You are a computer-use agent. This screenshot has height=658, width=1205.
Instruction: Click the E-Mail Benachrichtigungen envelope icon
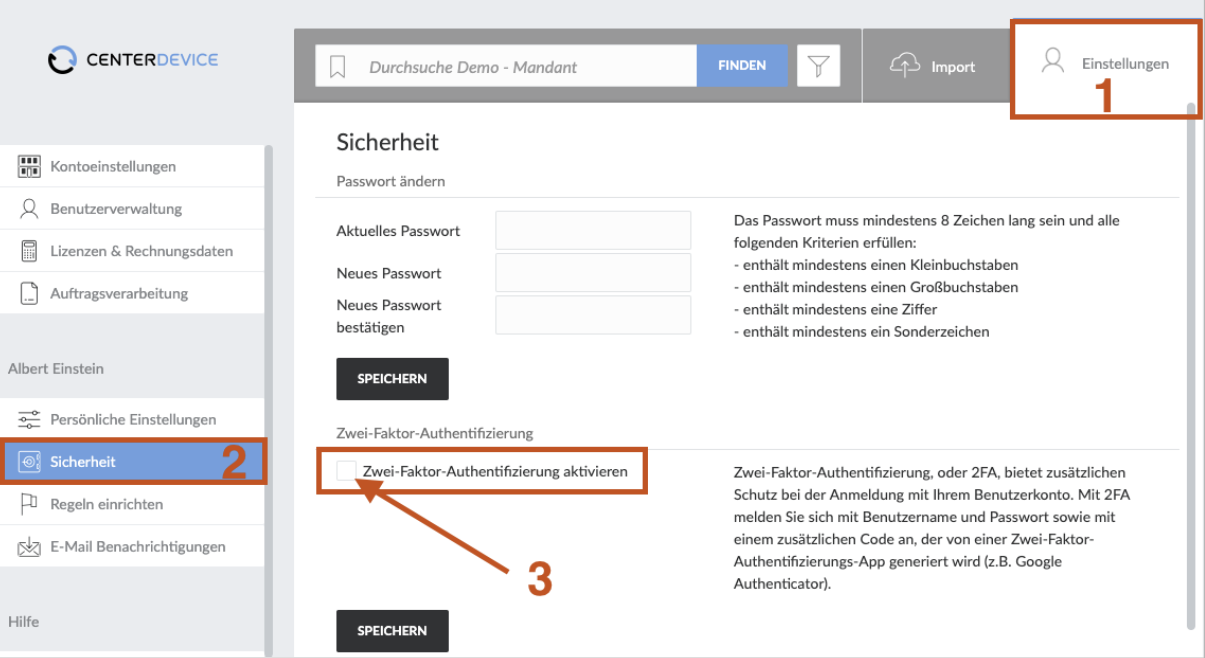click(29, 546)
